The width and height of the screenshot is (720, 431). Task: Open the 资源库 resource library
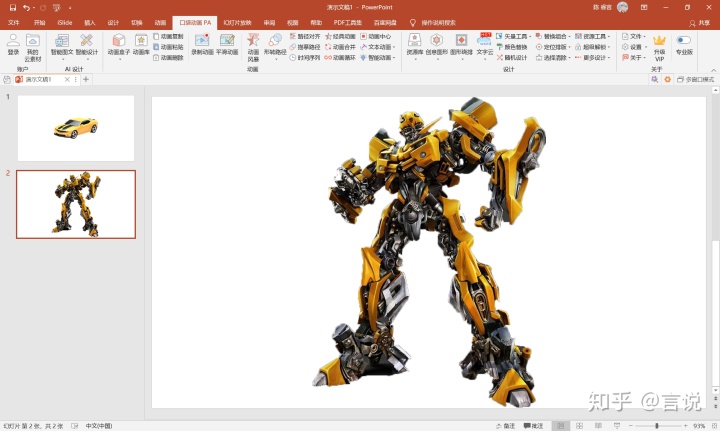point(415,45)
